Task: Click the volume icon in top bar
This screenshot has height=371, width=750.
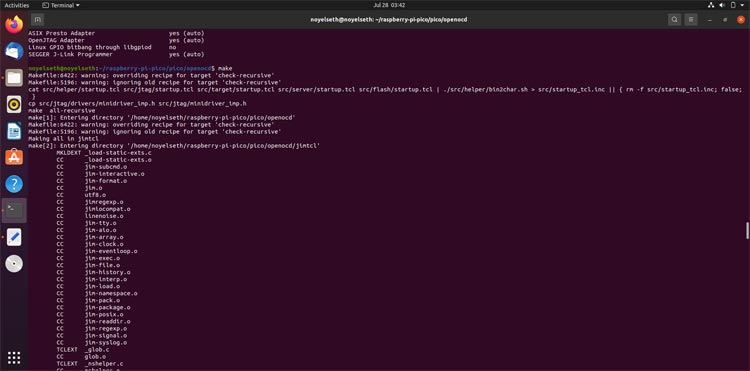Action: 722,5
